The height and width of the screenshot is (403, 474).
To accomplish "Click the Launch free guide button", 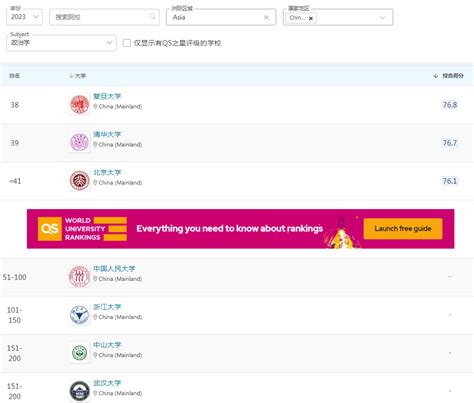I will [403, 229].
